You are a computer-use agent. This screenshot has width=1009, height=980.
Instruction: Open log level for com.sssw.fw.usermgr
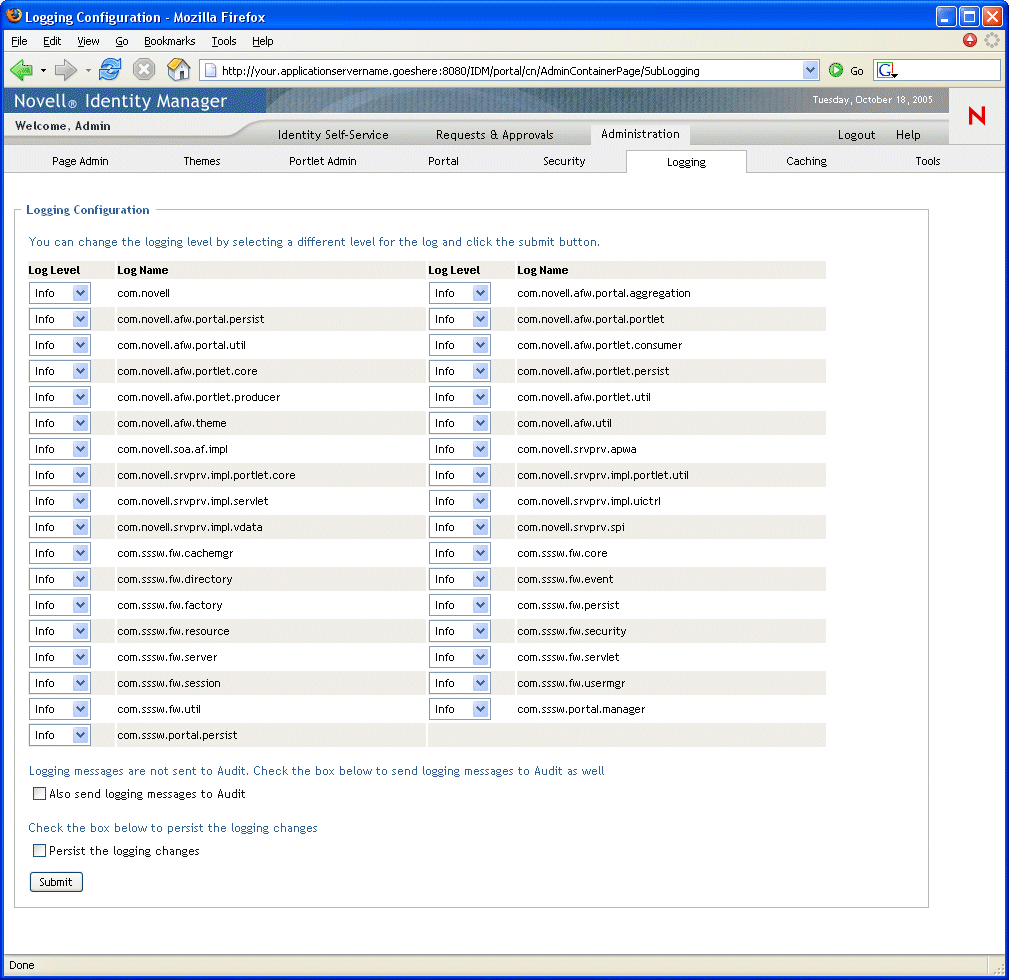[x=459, y=683]
